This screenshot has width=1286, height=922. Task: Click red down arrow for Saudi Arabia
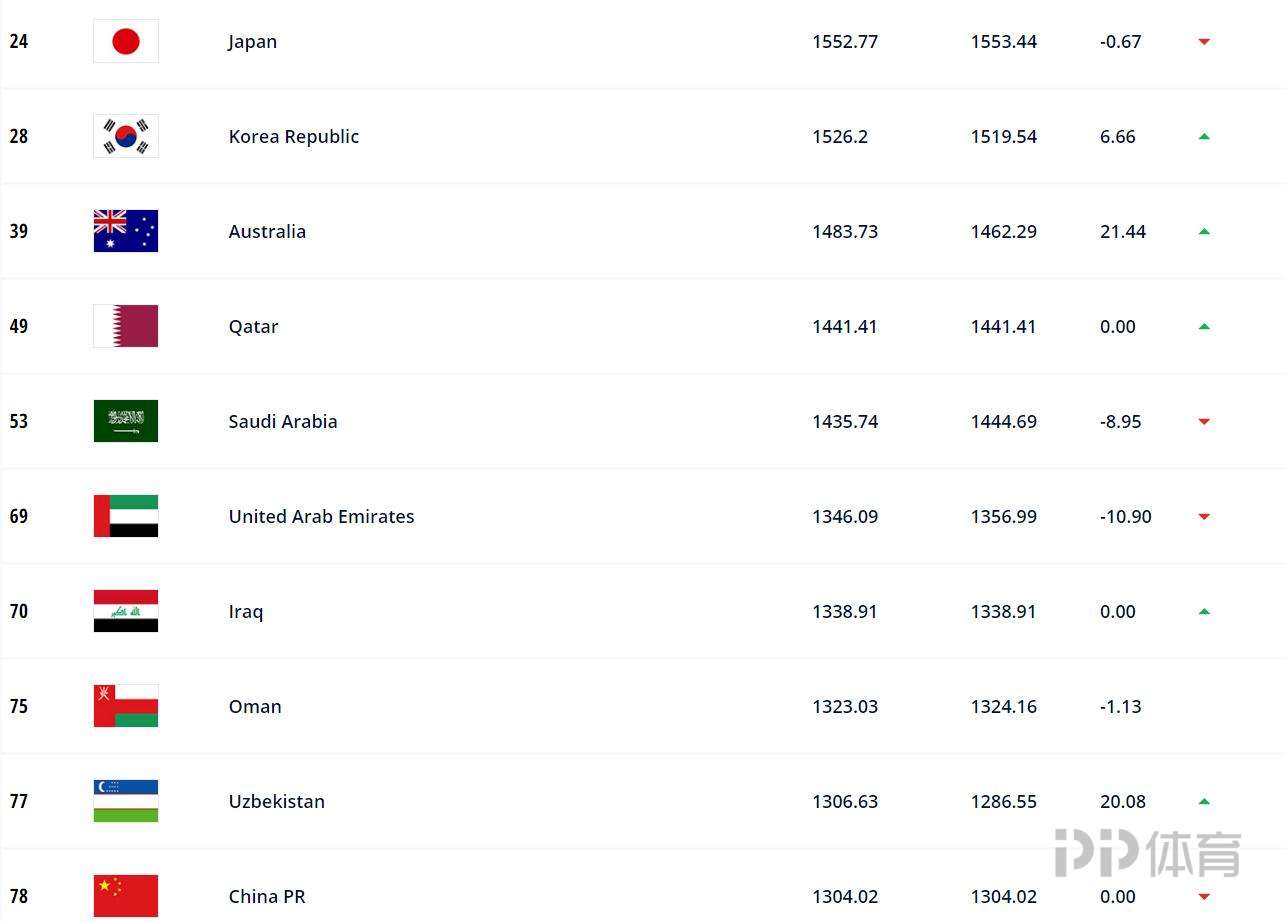1204,422
